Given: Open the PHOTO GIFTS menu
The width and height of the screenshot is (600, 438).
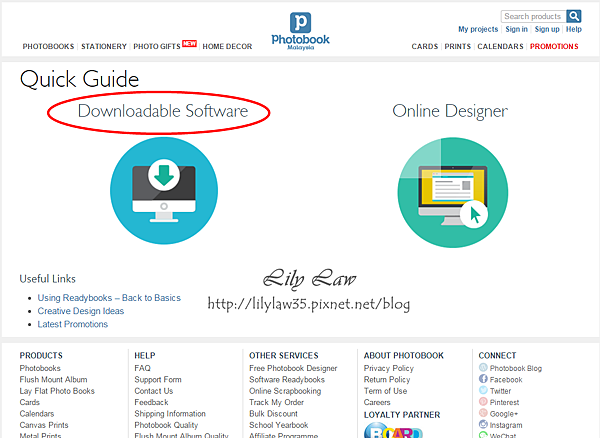Looking at the screenshot, I should point(157,46).
